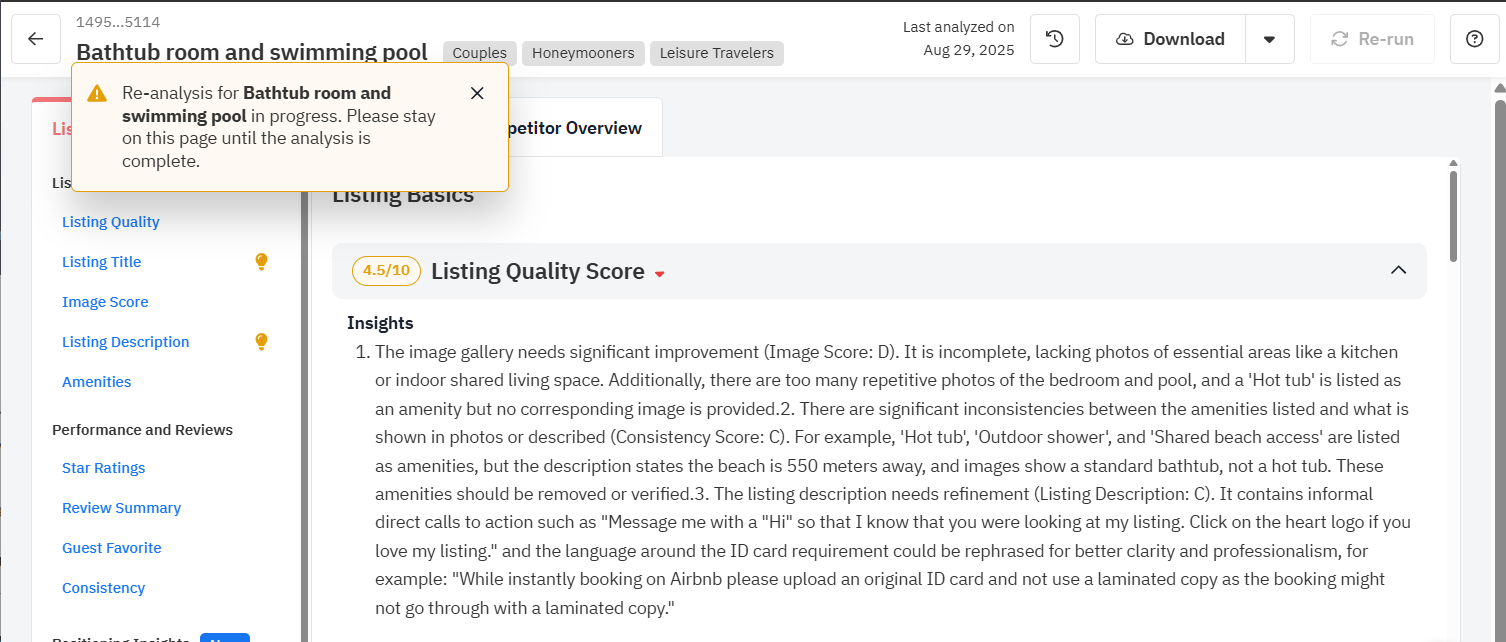Click the Download button
The width and height of the screenshot is (1506, 642).
[x=1170, y=39]
